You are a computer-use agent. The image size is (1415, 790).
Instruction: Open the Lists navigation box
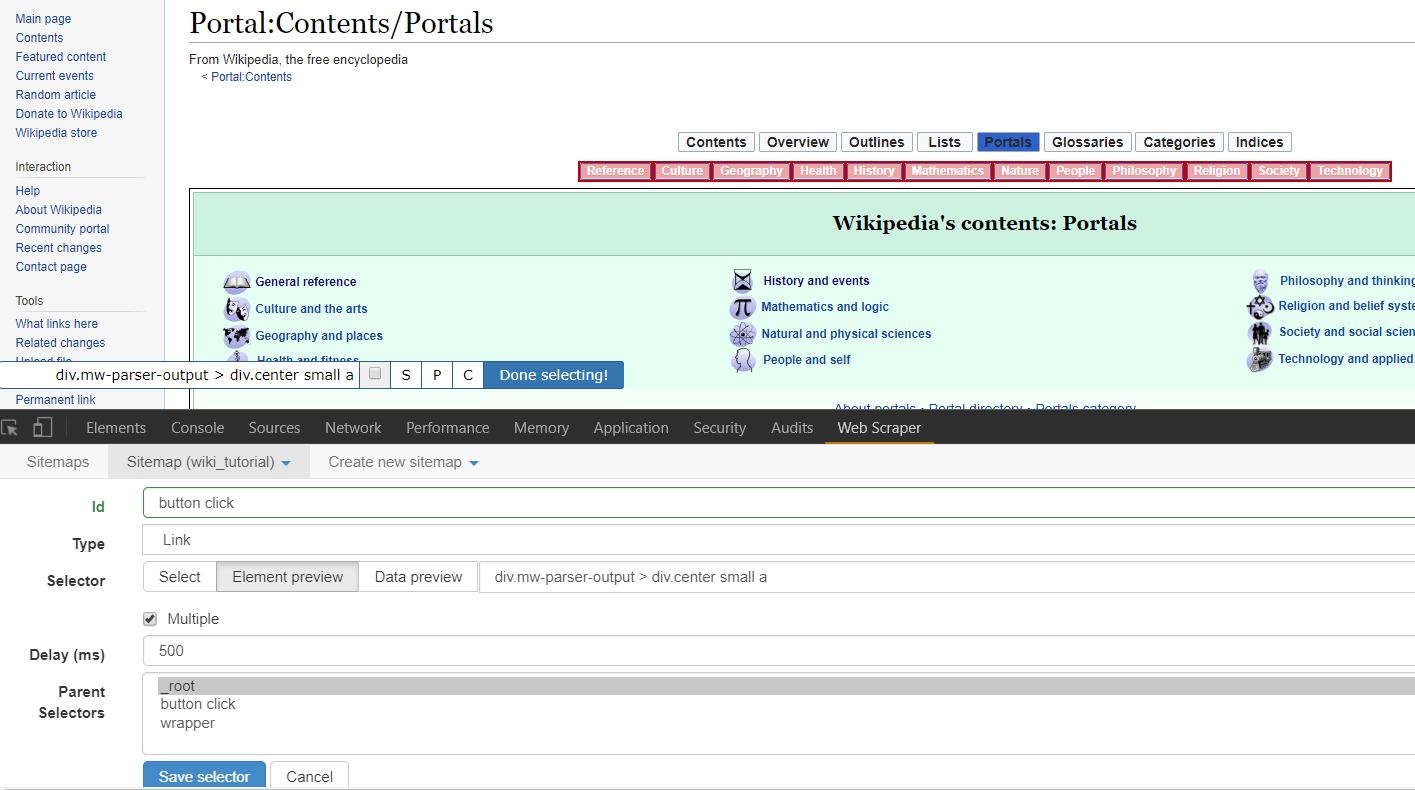[x=944, y=142]
